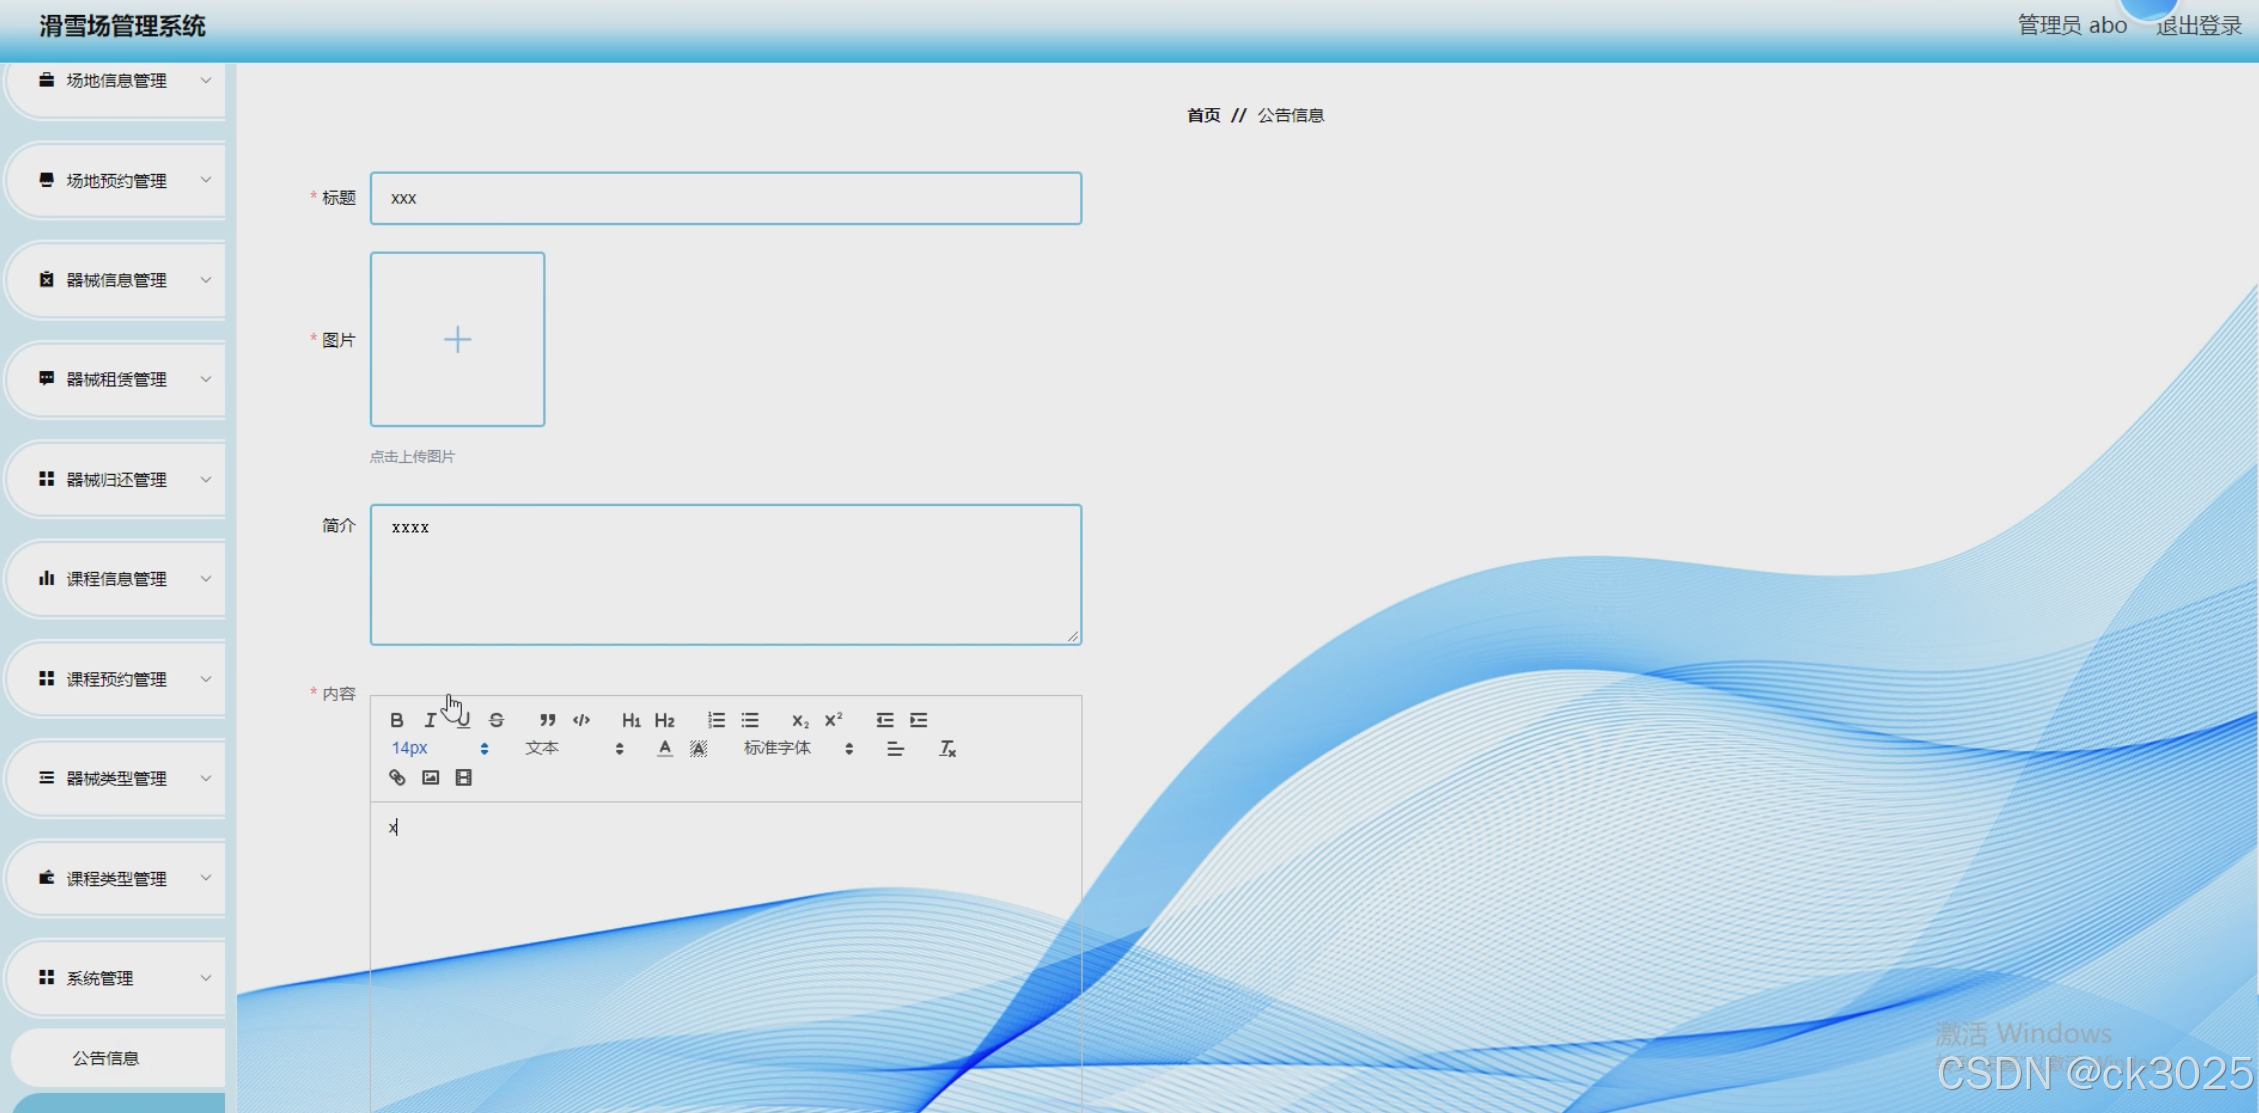The image size is (2259, 1113).
Task: Toggle strikethrough text formatting
Action: 496,720
